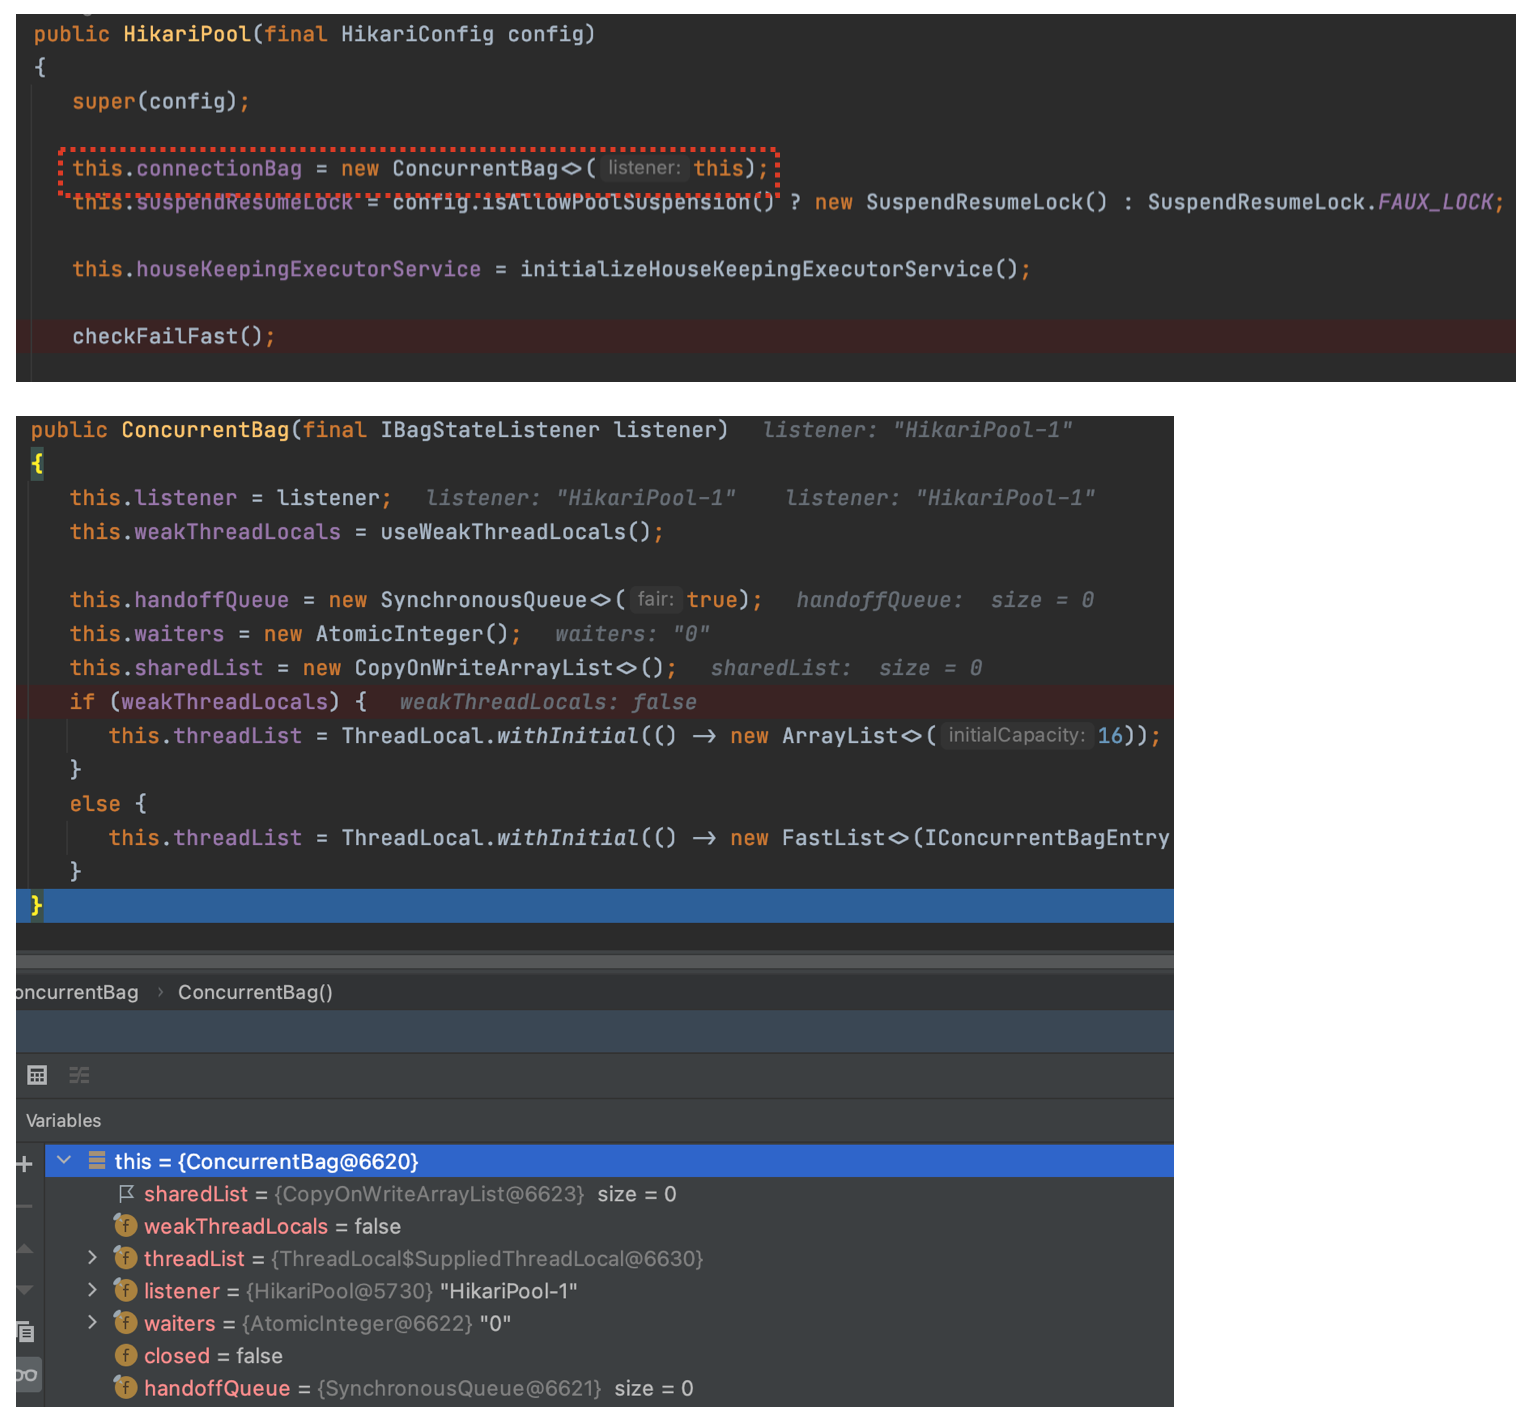Click the ConcurrentBag() breadcrumb
Image resolution: width=1526 pixels, height=1420 pixels.
(255, 992)
